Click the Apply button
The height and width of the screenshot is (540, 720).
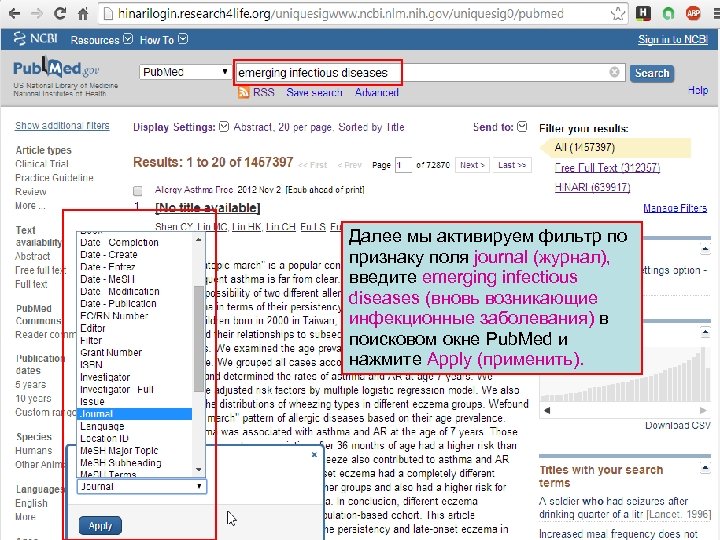[100, 526]
